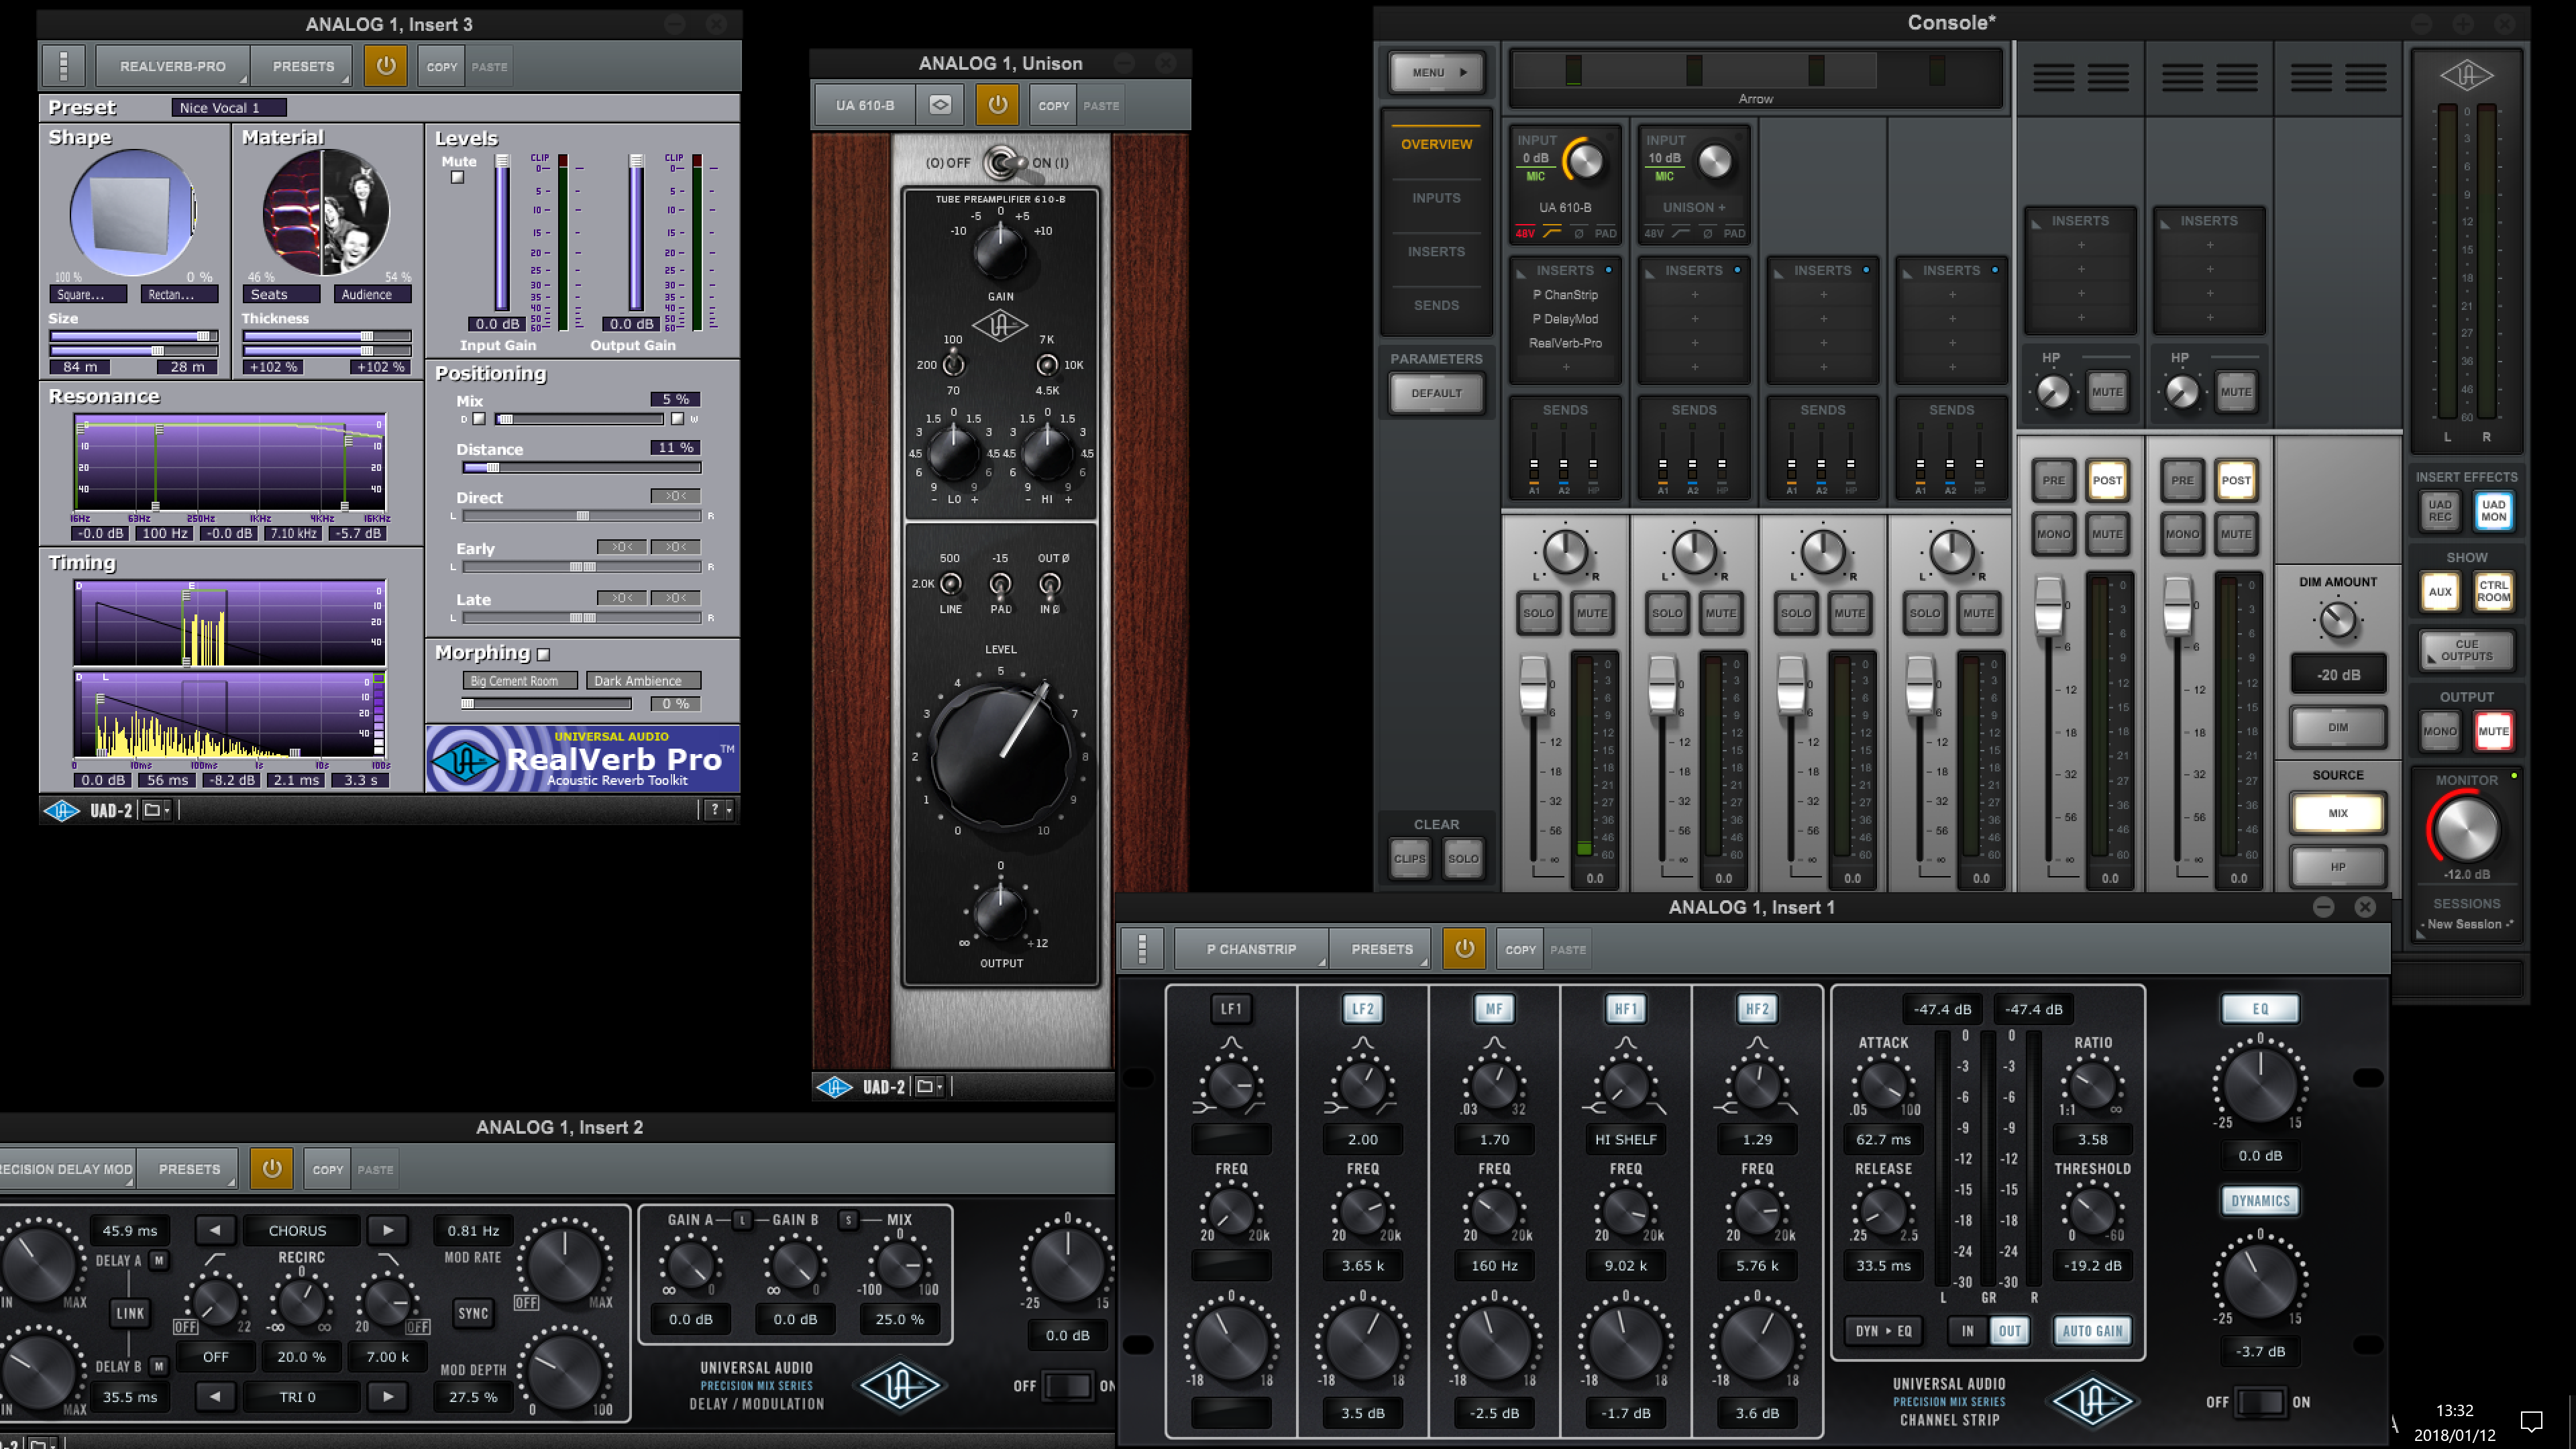Screen dimensions: 2576x1449
Task: Open the Big Cement Room morph preset dropdown
Action: (519, 681)
